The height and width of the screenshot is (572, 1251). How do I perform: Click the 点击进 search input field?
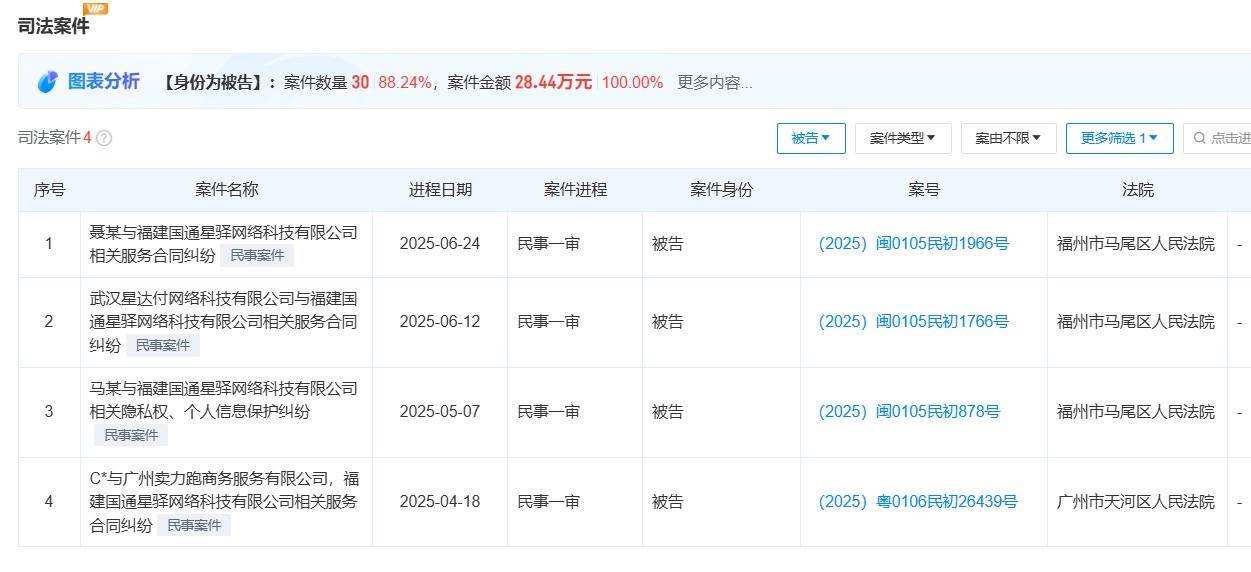click(1229, 138)
